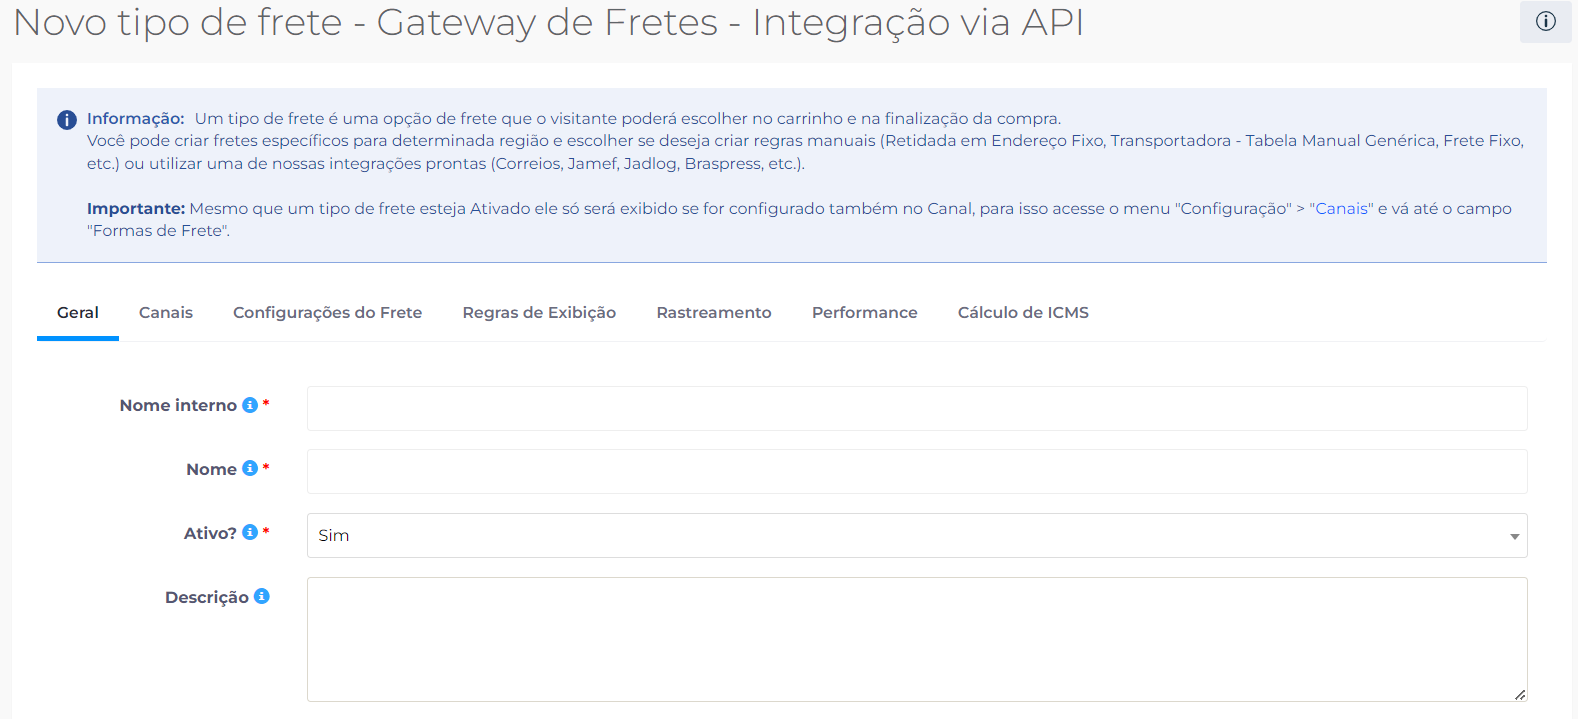Click the Informação alert icon in blue box

coord(67,120)
